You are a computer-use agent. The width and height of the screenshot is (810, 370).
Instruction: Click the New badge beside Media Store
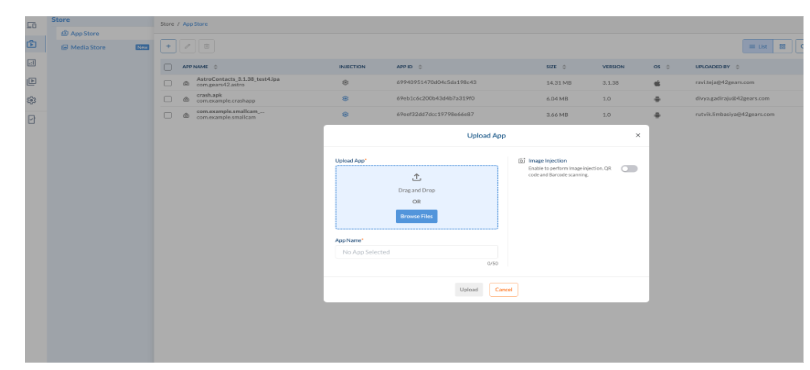(142, 48)
